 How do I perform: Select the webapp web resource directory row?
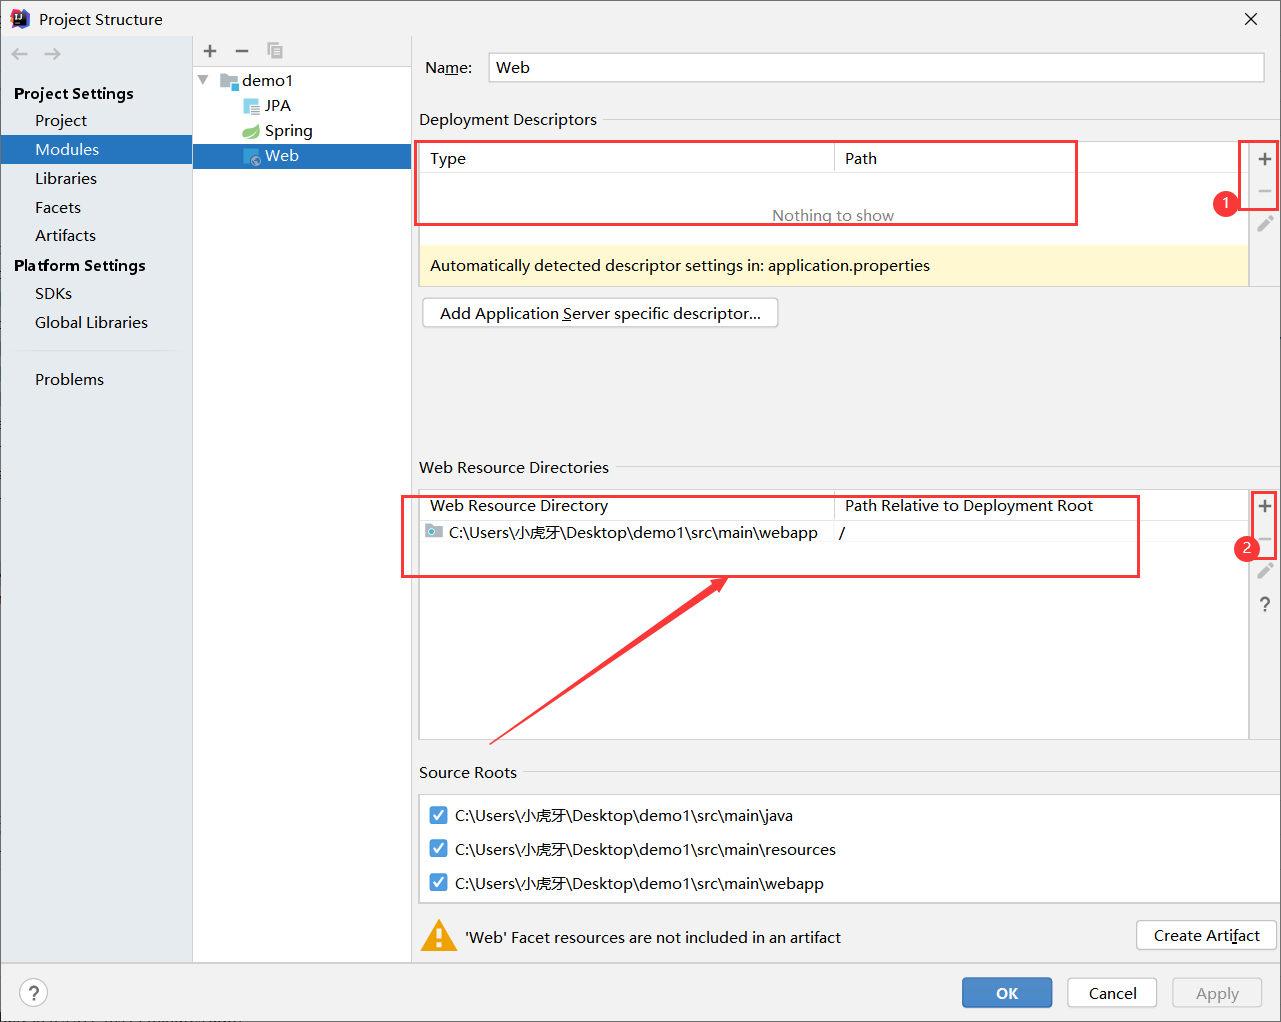[x=834, y=532]
